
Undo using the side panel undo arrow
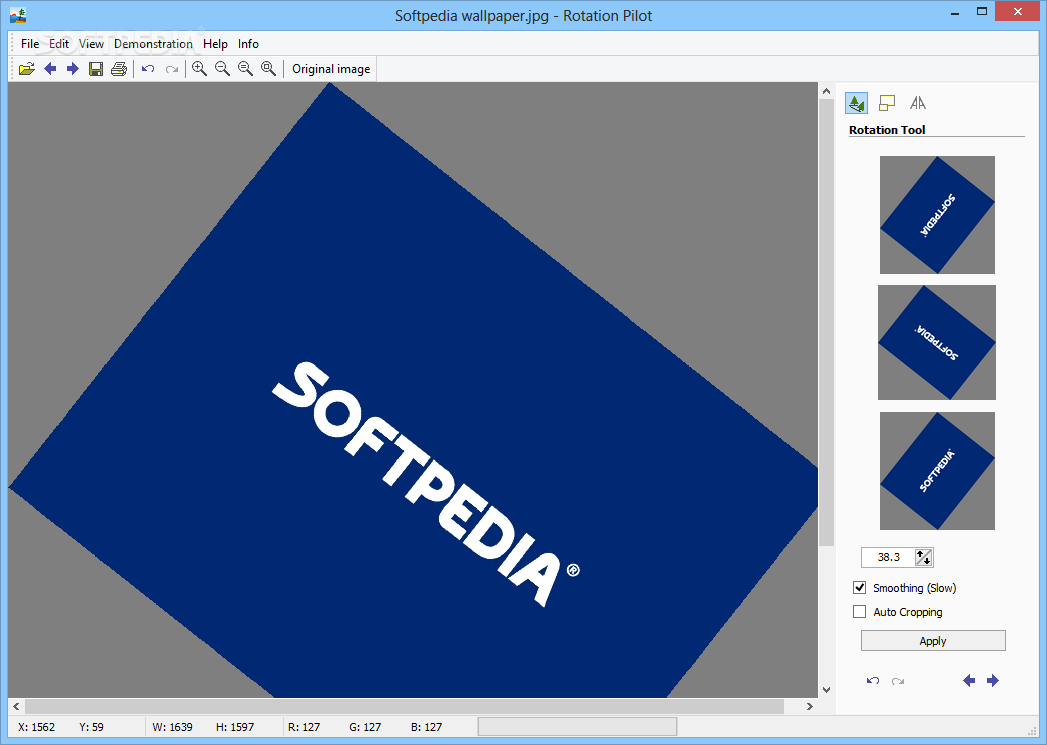tap(873, 681)
